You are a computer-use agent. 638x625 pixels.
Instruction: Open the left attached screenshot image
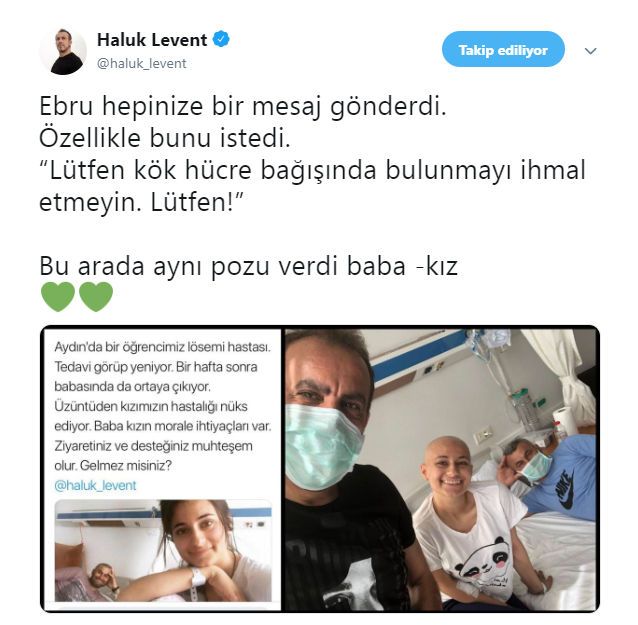[163, 469]
